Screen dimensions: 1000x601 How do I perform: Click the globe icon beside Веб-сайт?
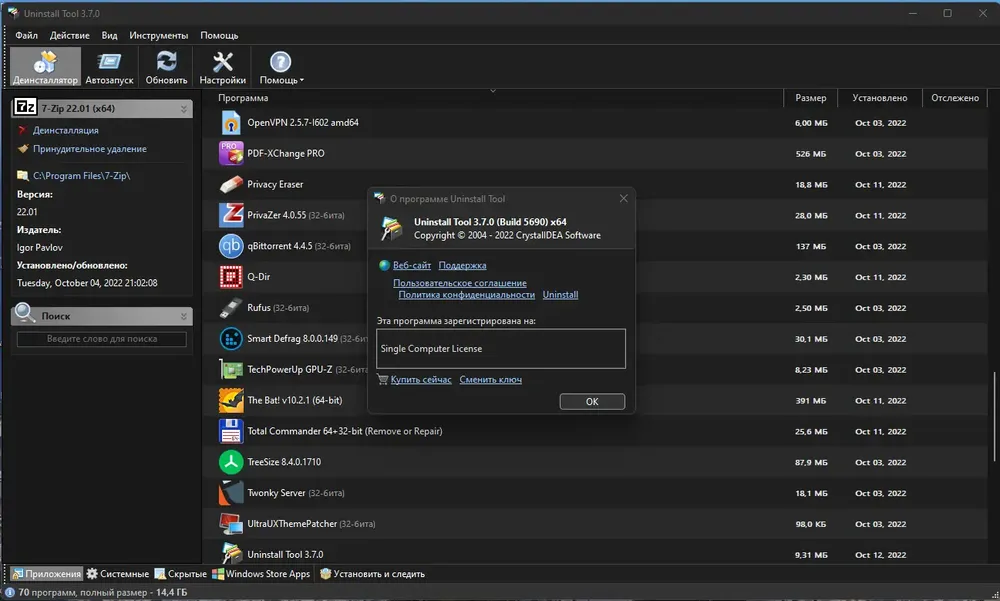(x=384, y=265)
